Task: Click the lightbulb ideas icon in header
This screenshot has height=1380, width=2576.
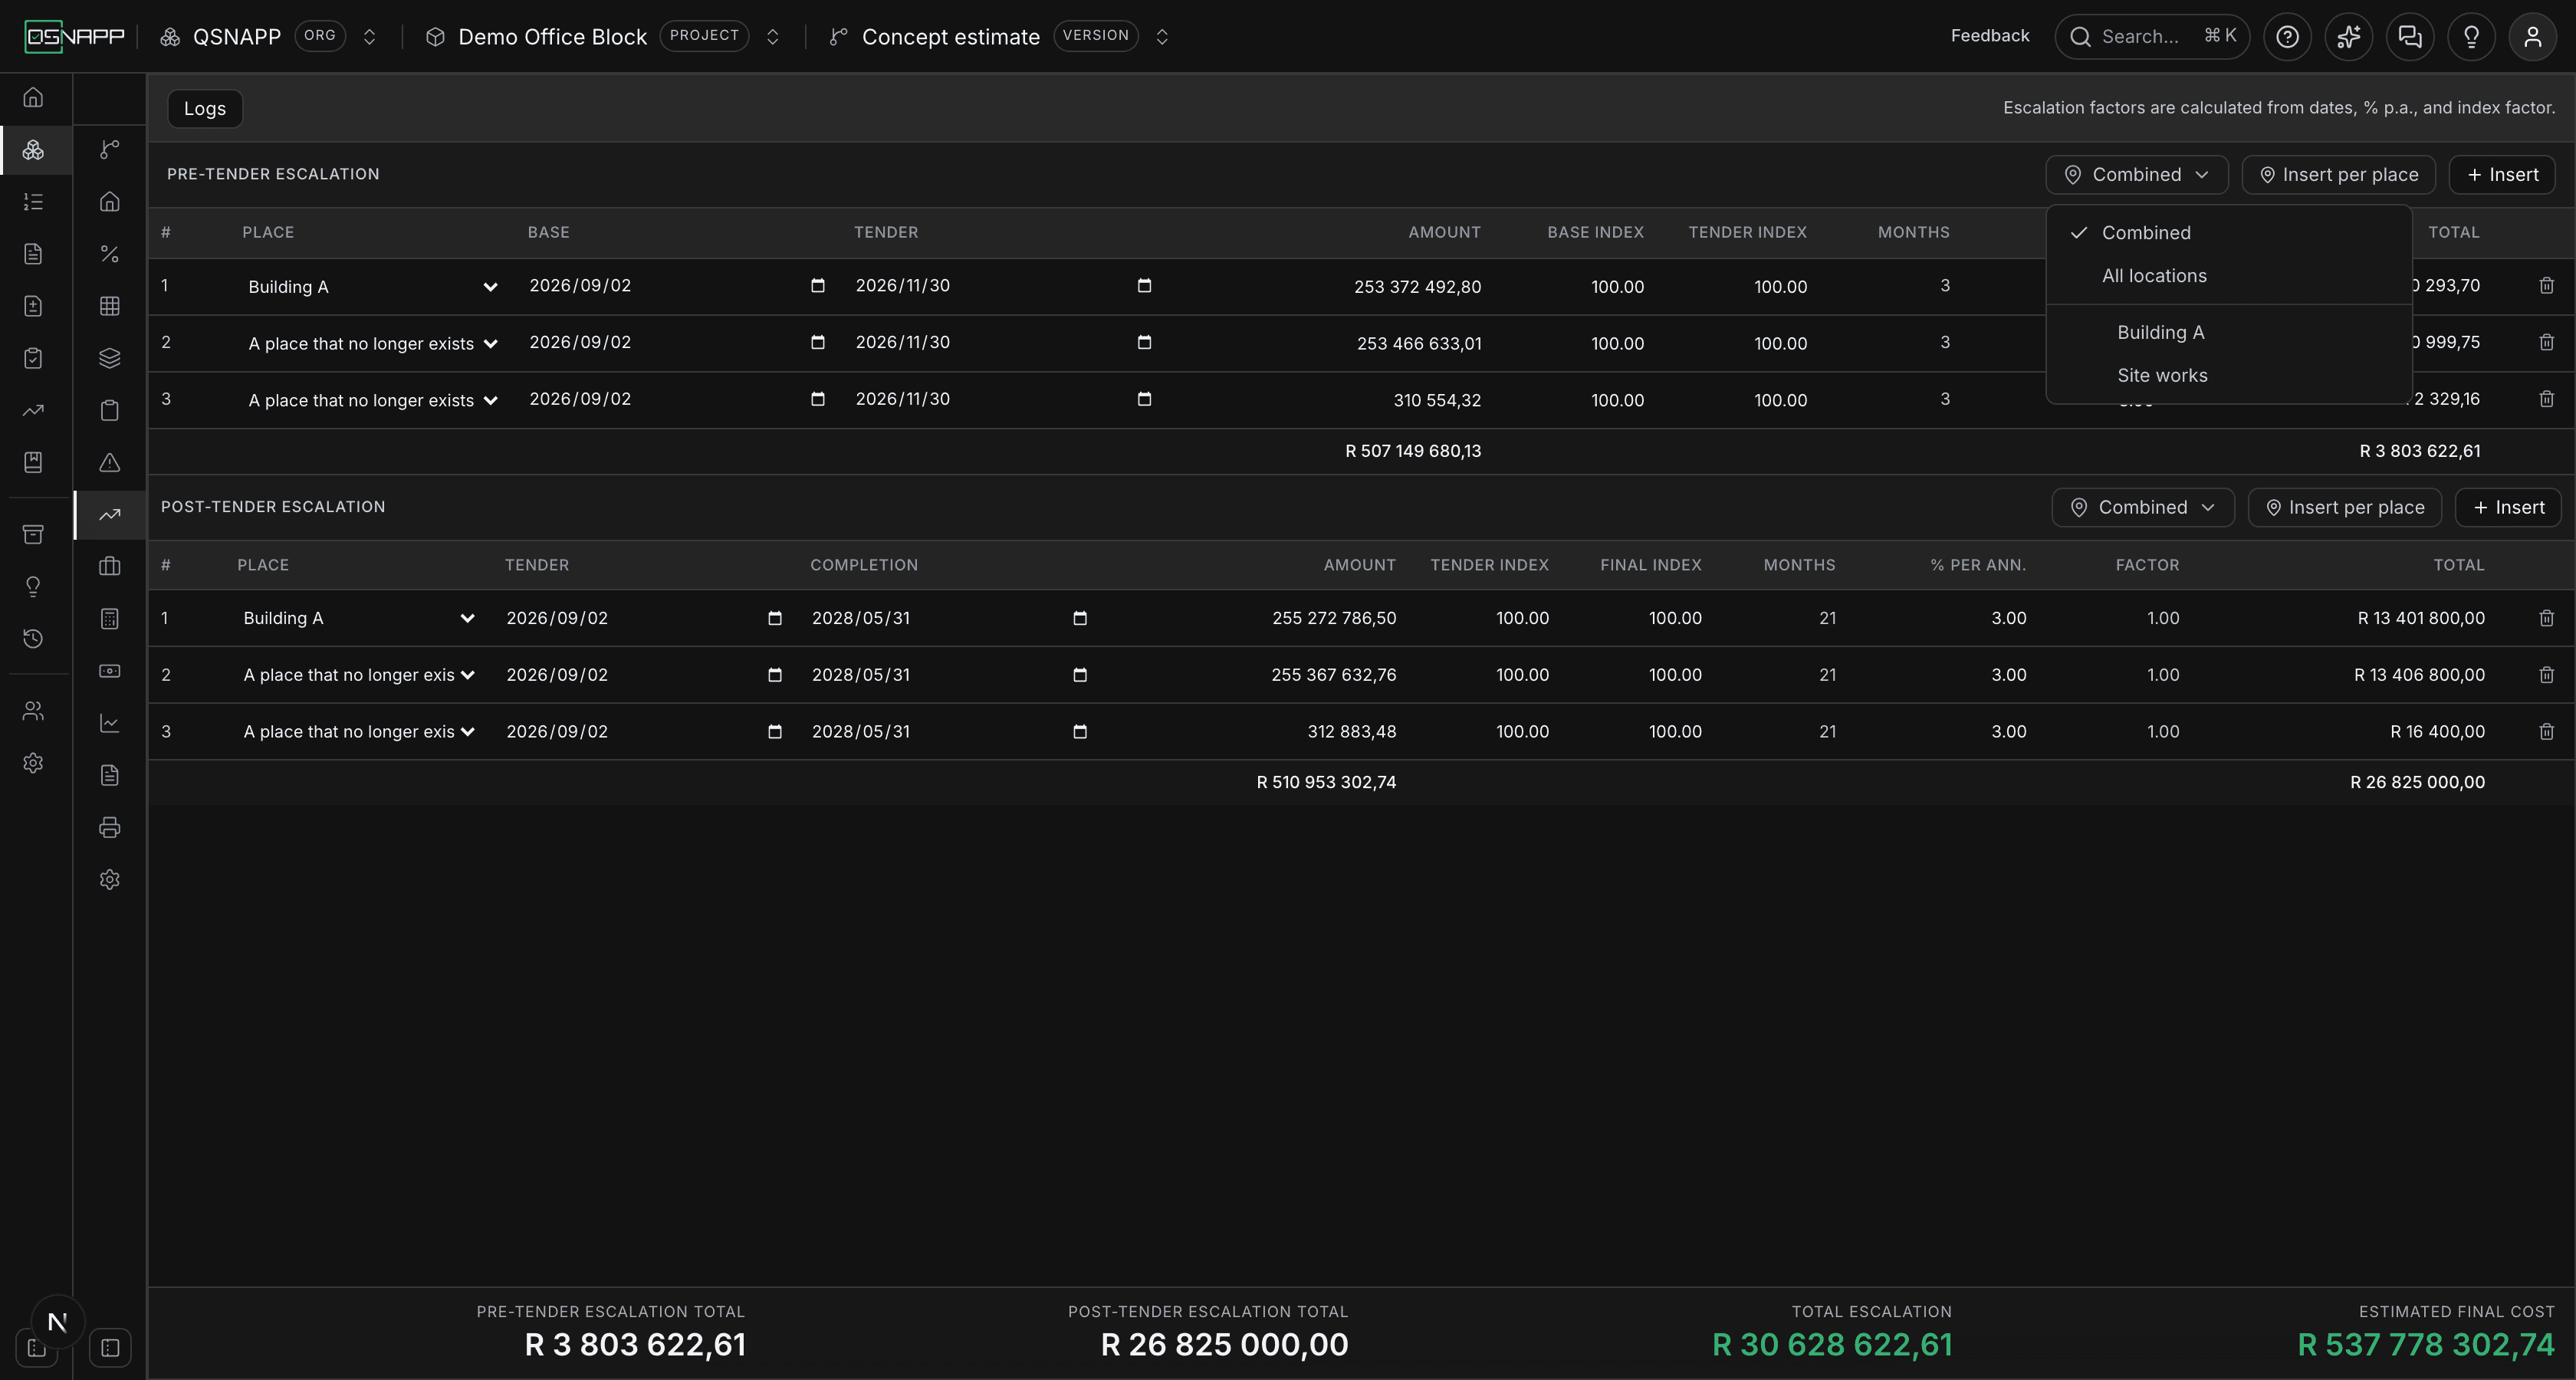Action: [2471, 37]
